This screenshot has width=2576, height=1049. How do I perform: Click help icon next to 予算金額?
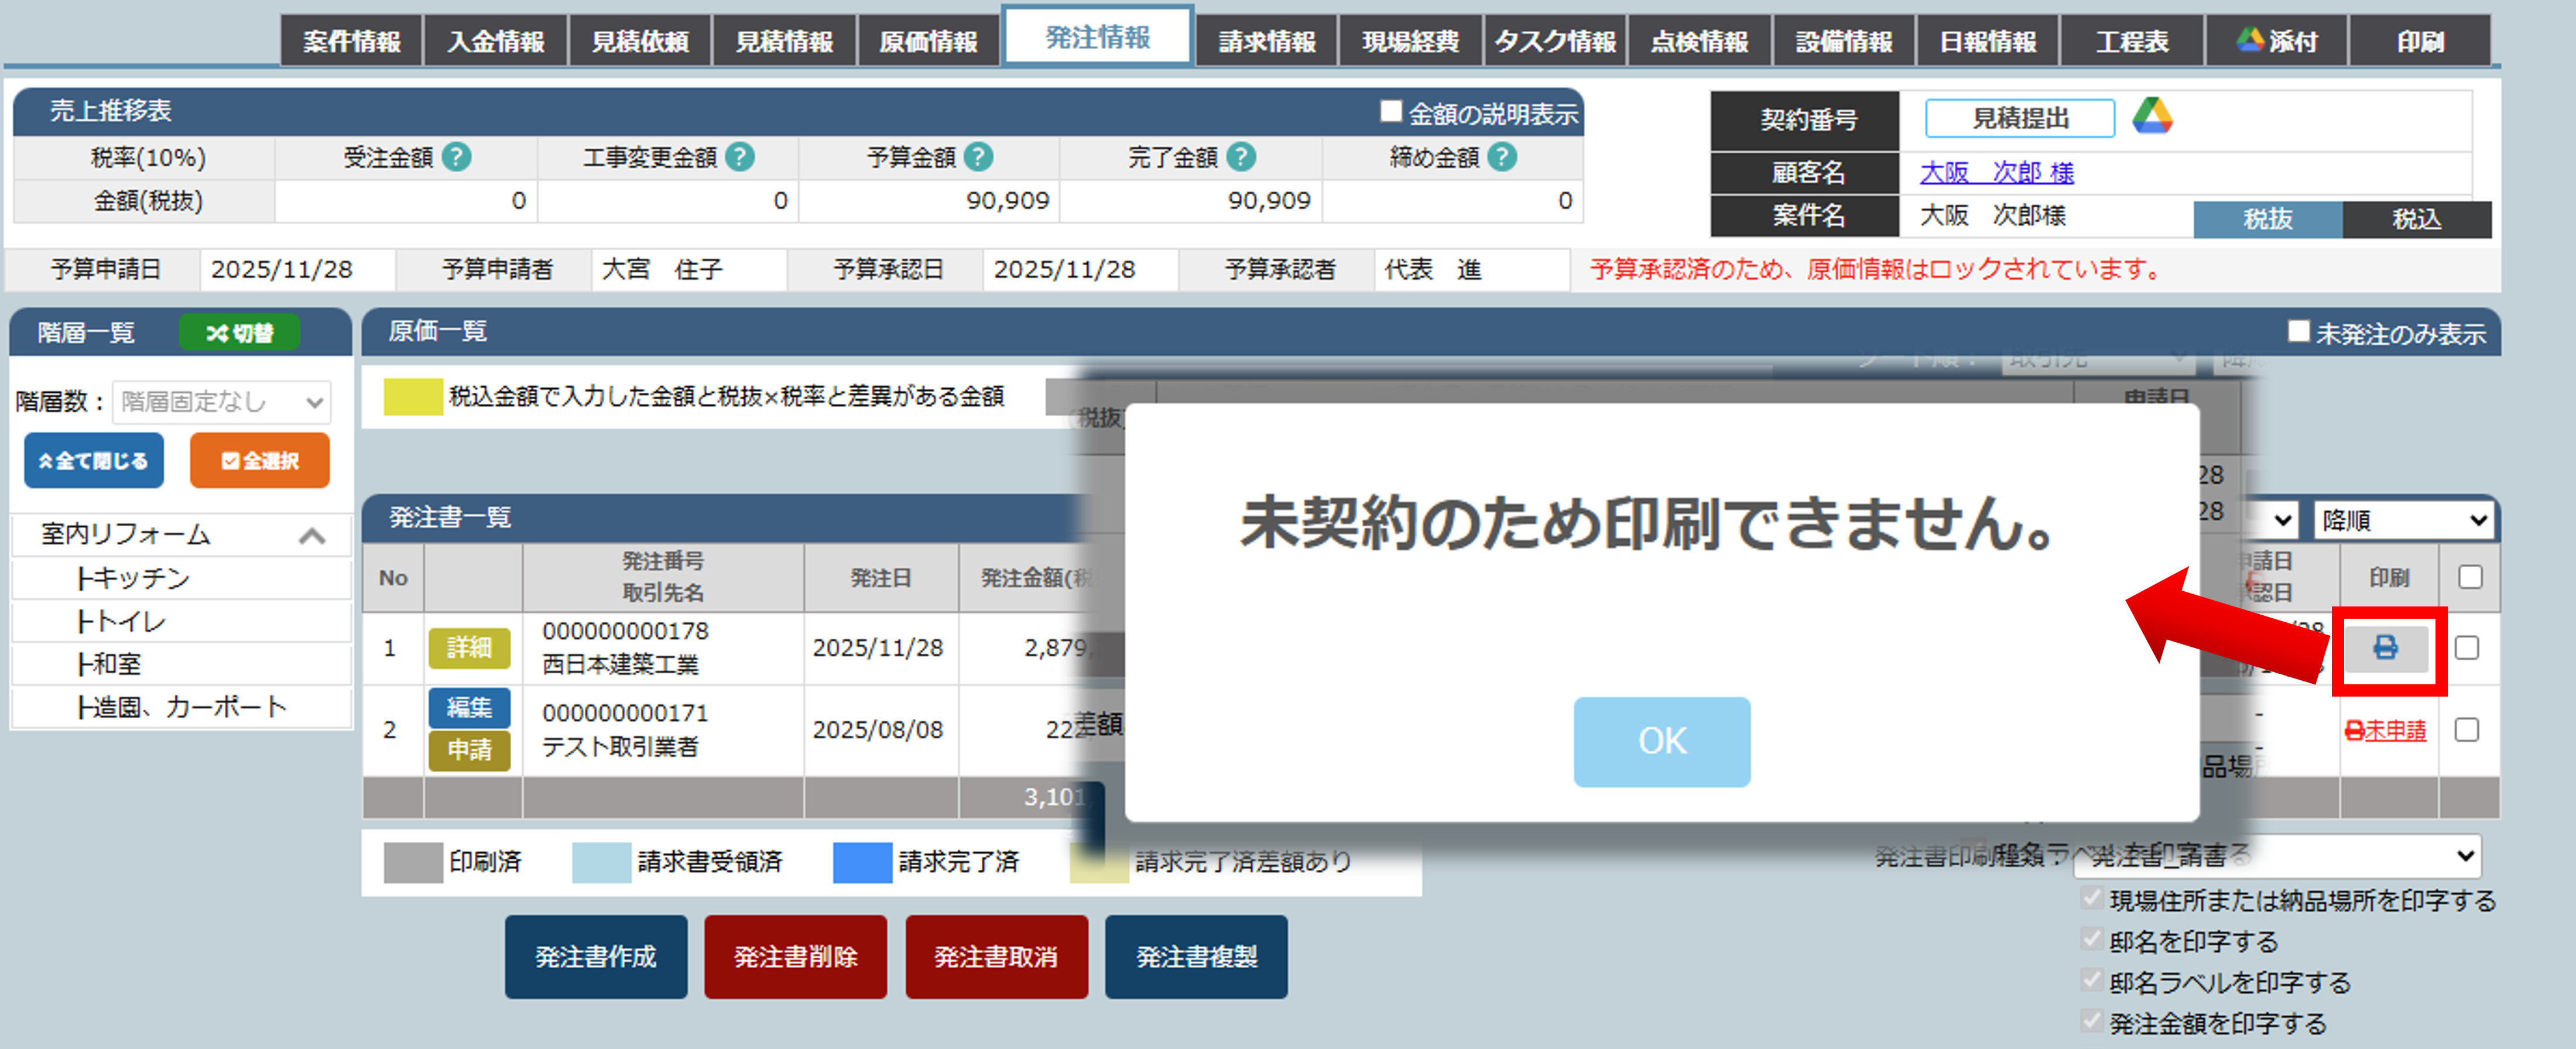click(979, 157)
